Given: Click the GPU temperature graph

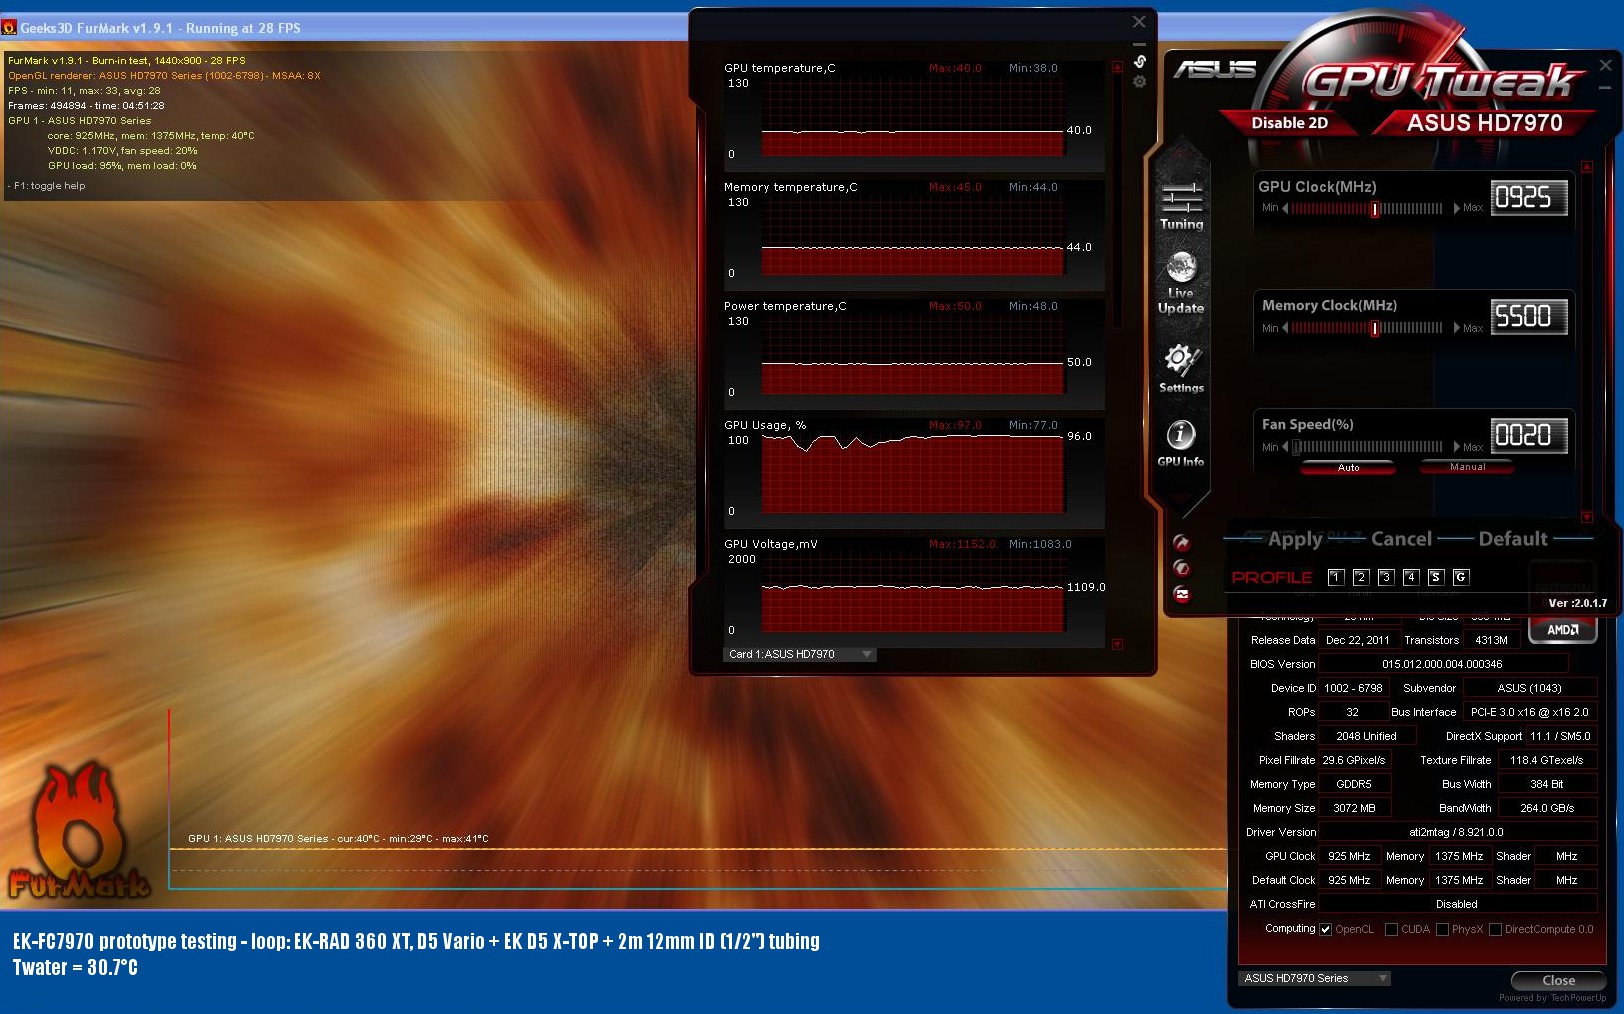Looking at the screenshot, I should tap(912, 117).
